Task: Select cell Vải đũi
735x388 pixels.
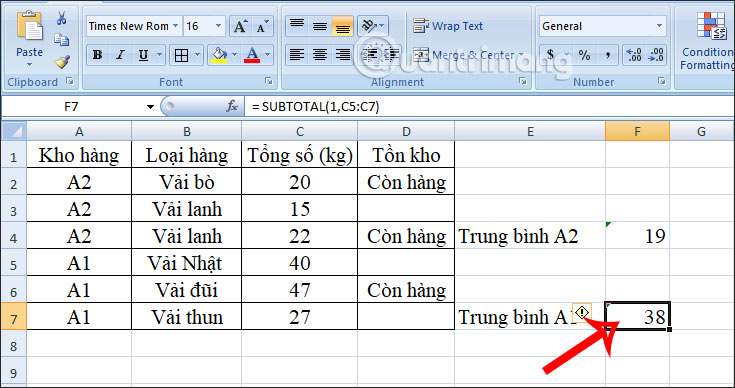Action: [x=187, y=290]
